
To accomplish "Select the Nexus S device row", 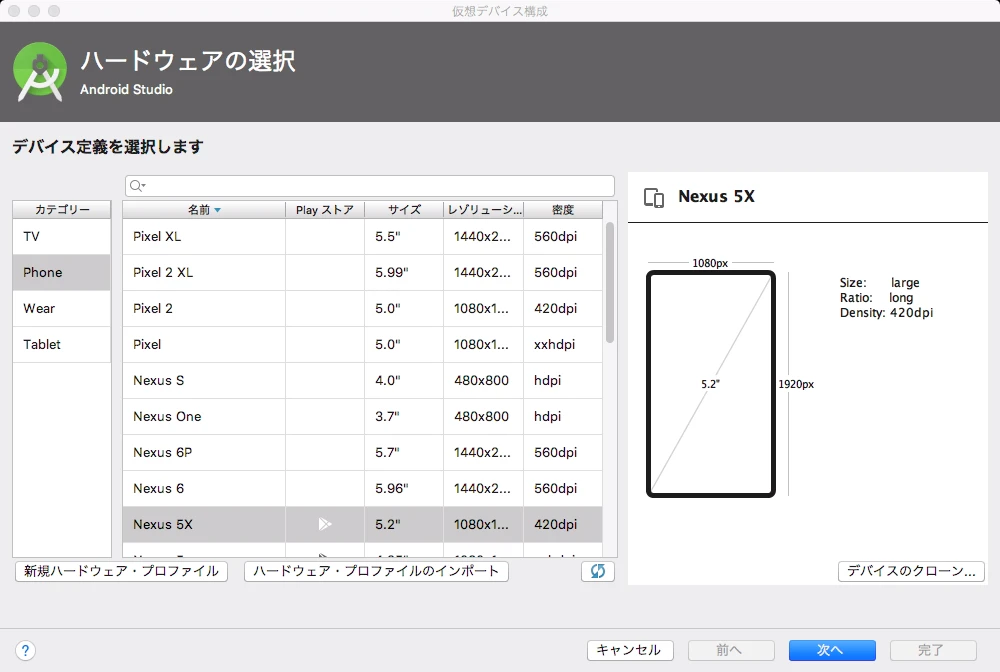I will tap(362, 381).
